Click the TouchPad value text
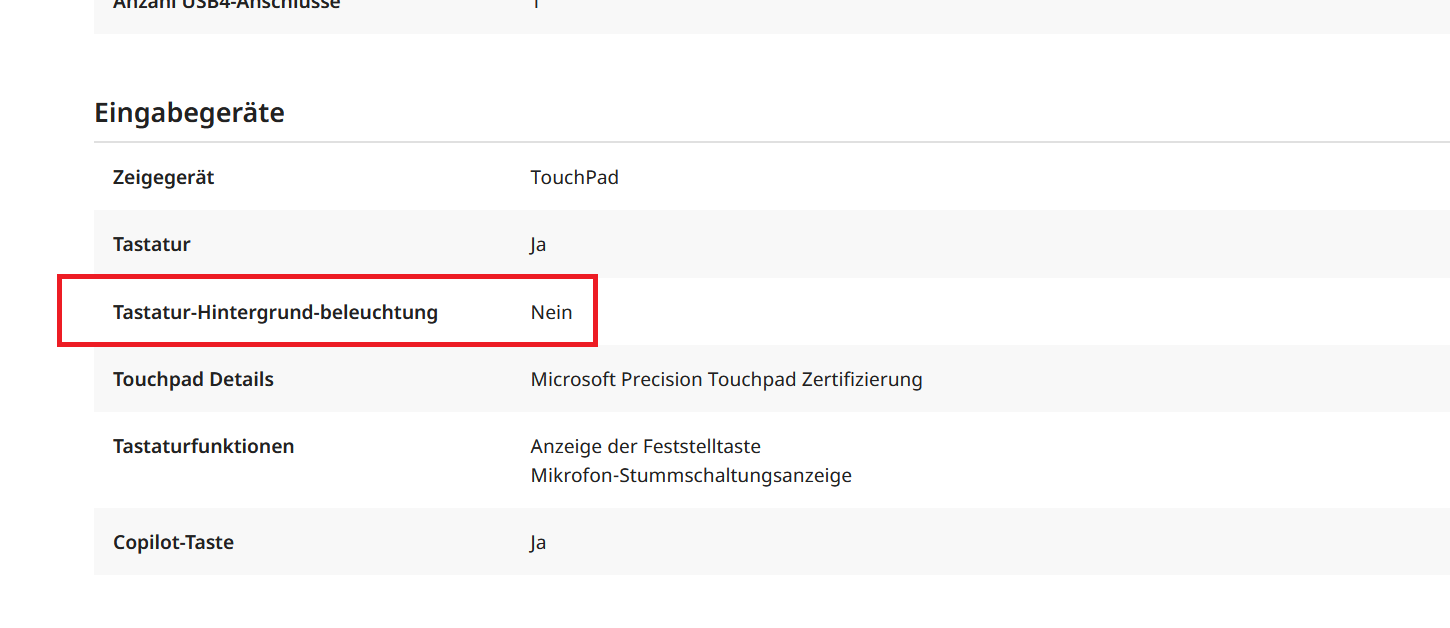1450x628 pixels. pyautogui.click(x=574, y=178)
